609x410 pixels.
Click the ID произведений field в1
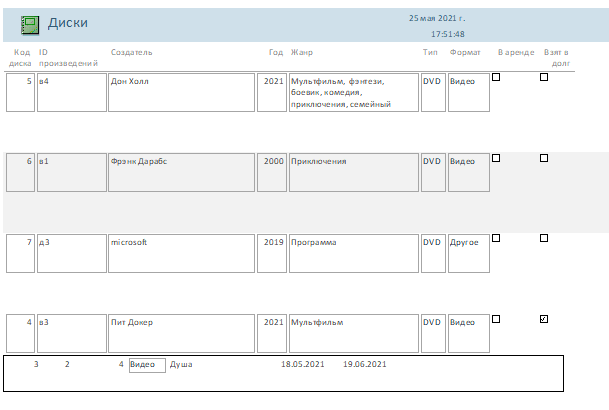(x=71, y=171)
